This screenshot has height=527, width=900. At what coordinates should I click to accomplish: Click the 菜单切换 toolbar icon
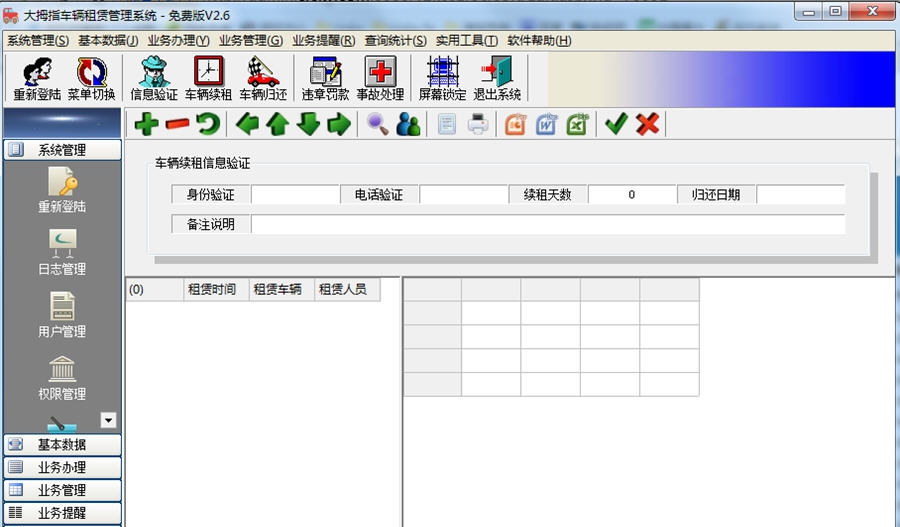pyautogui.click(x=92, y=79)
